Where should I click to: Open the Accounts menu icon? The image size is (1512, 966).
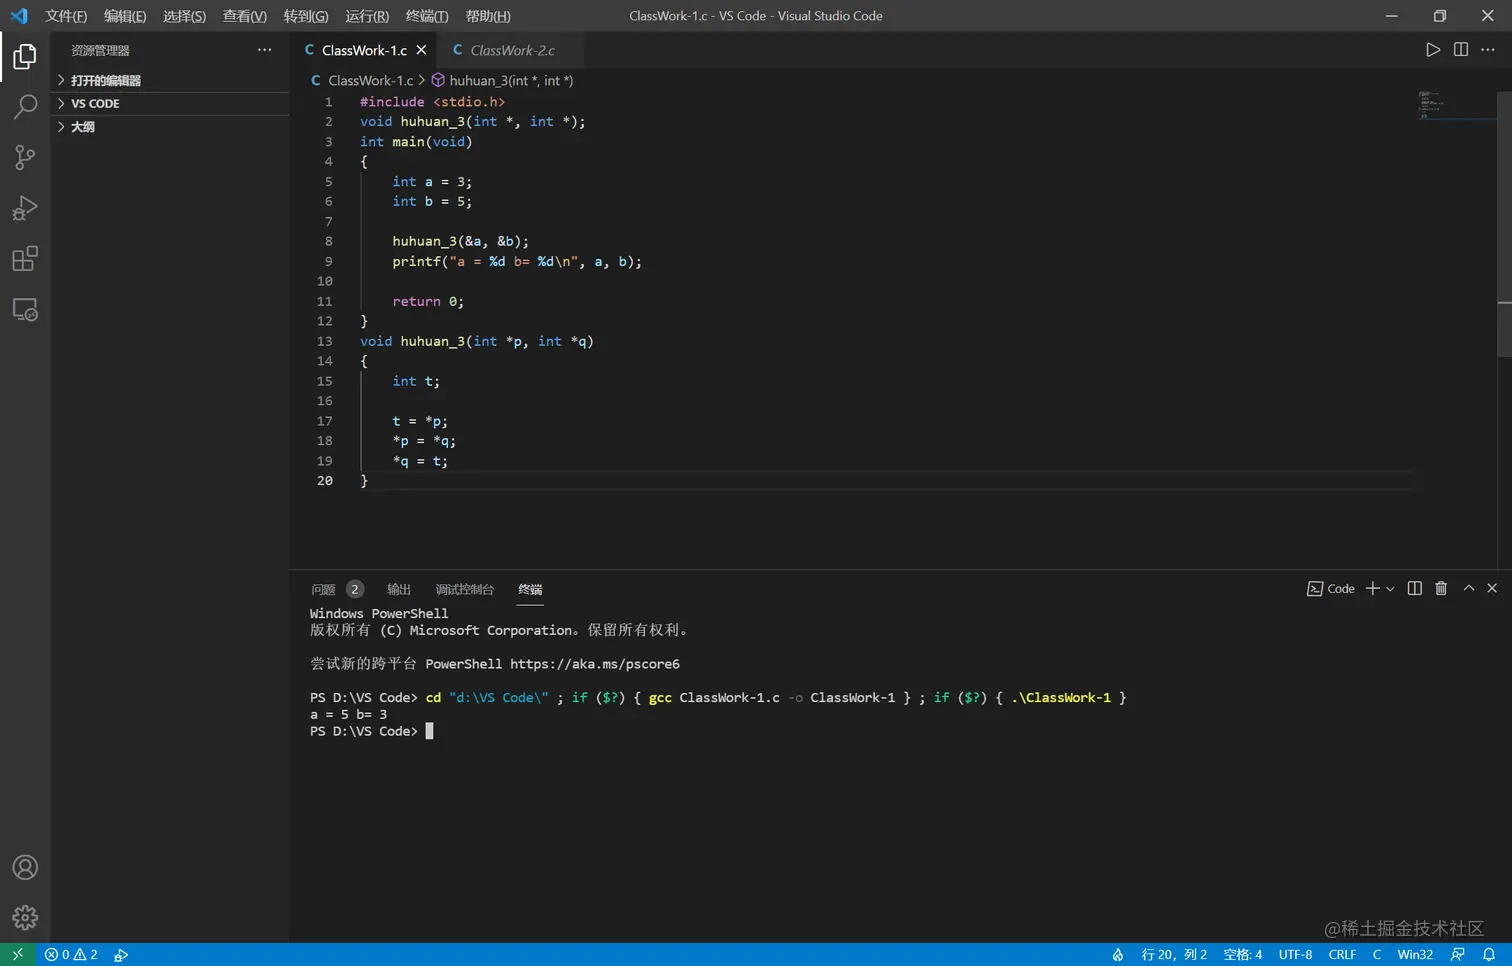25,867
